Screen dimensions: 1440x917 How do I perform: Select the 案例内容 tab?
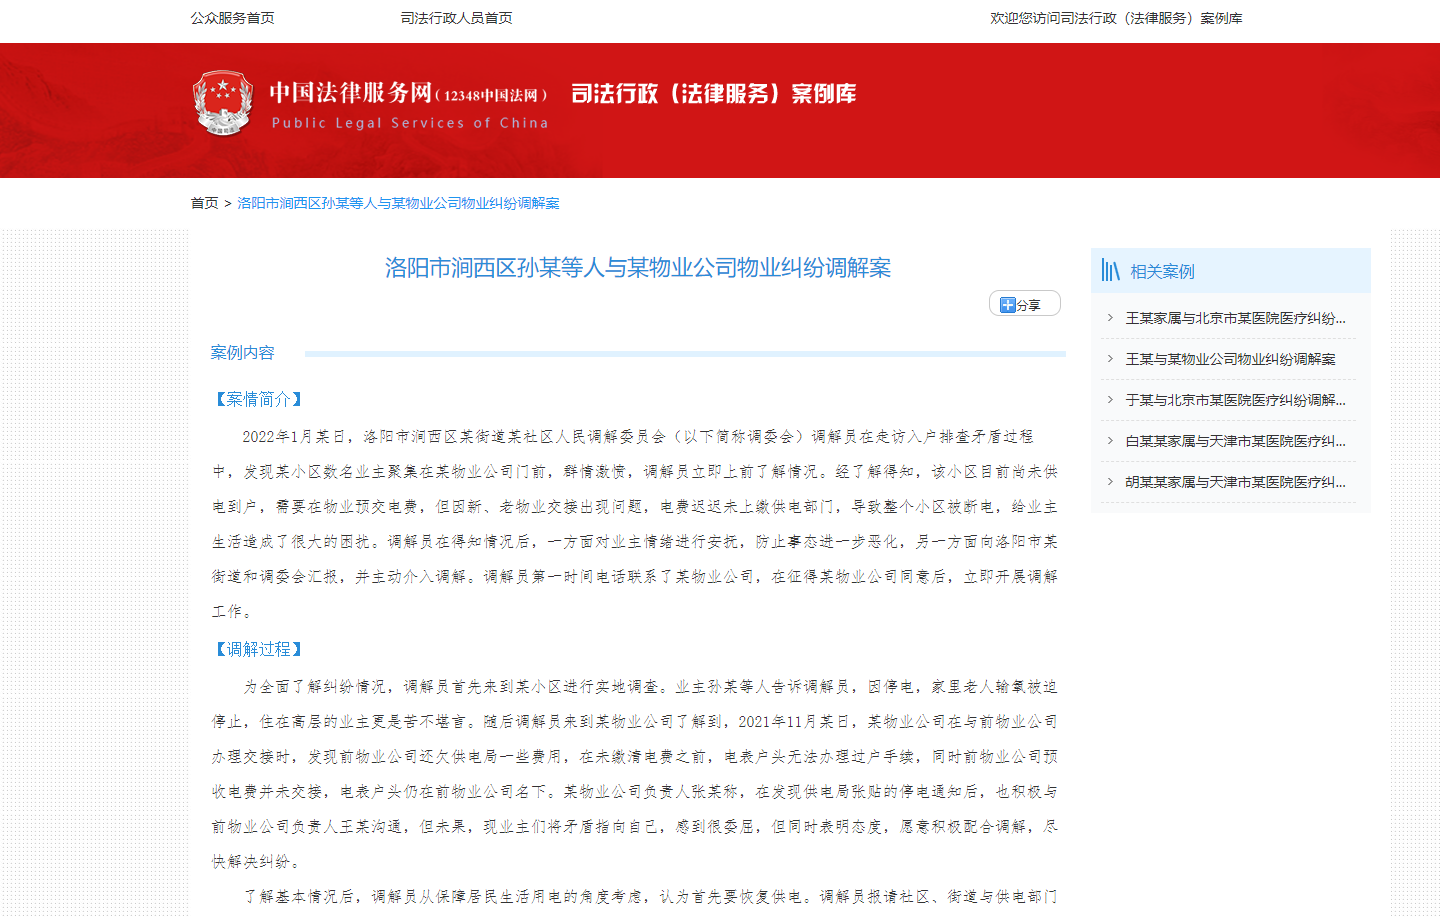(242, 353)
